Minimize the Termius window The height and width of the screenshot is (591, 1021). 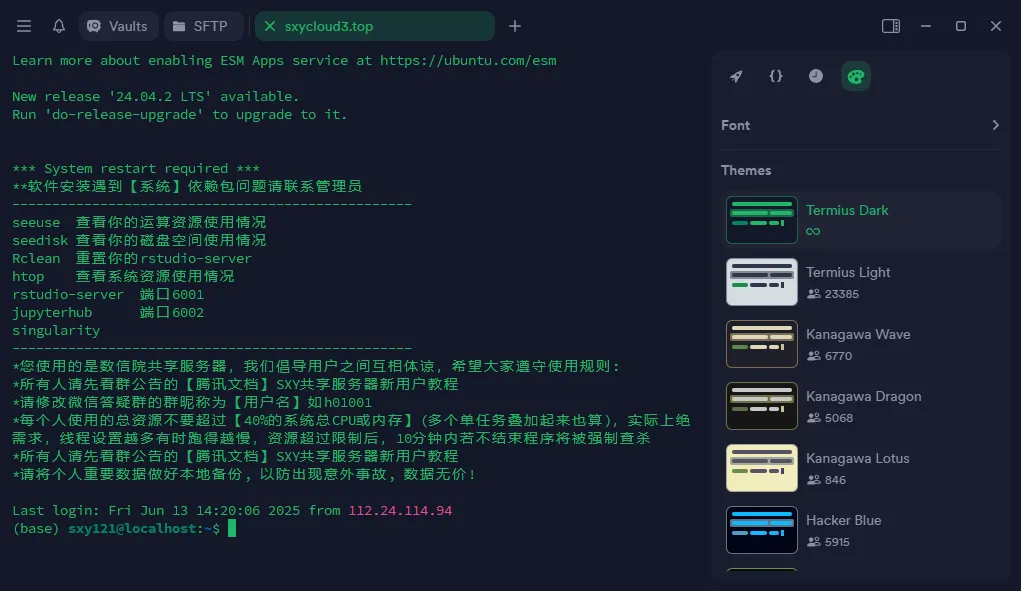click(x=925, y=26)
